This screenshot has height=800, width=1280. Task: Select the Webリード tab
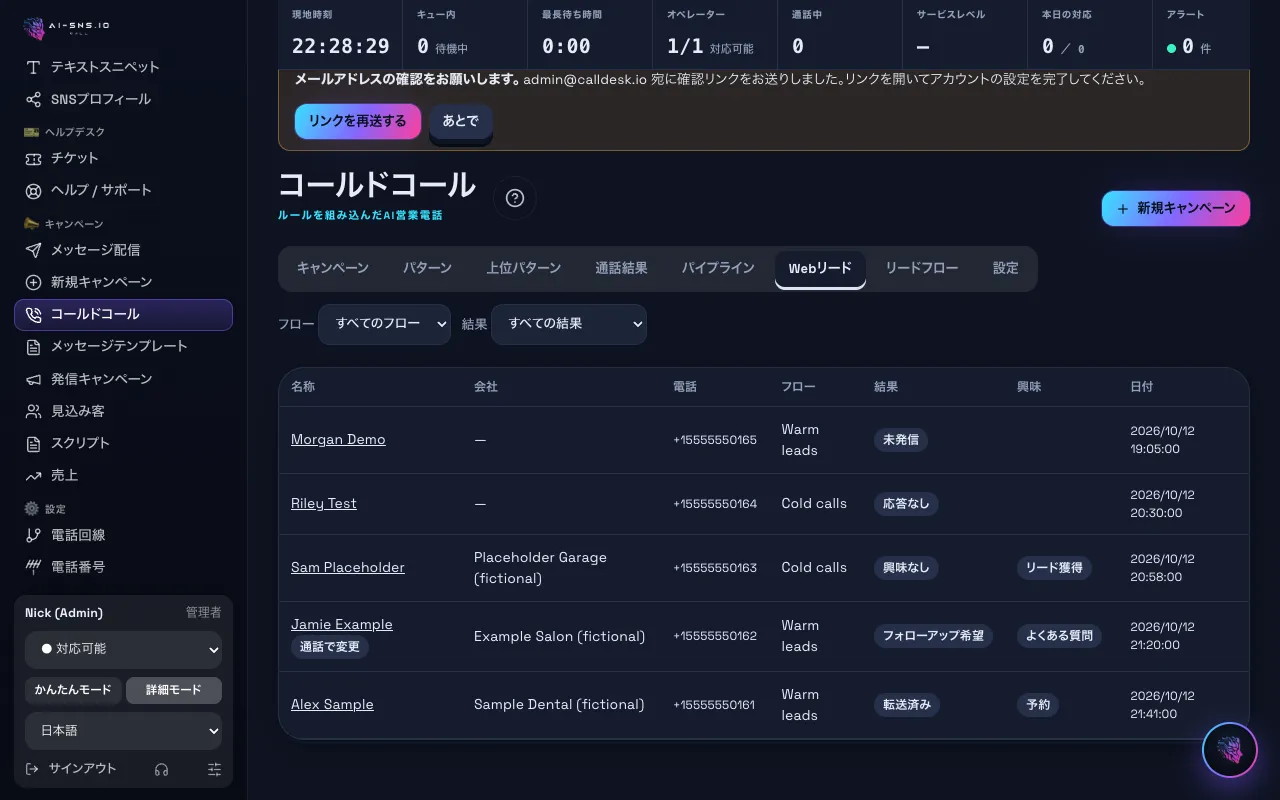point(820,269)
